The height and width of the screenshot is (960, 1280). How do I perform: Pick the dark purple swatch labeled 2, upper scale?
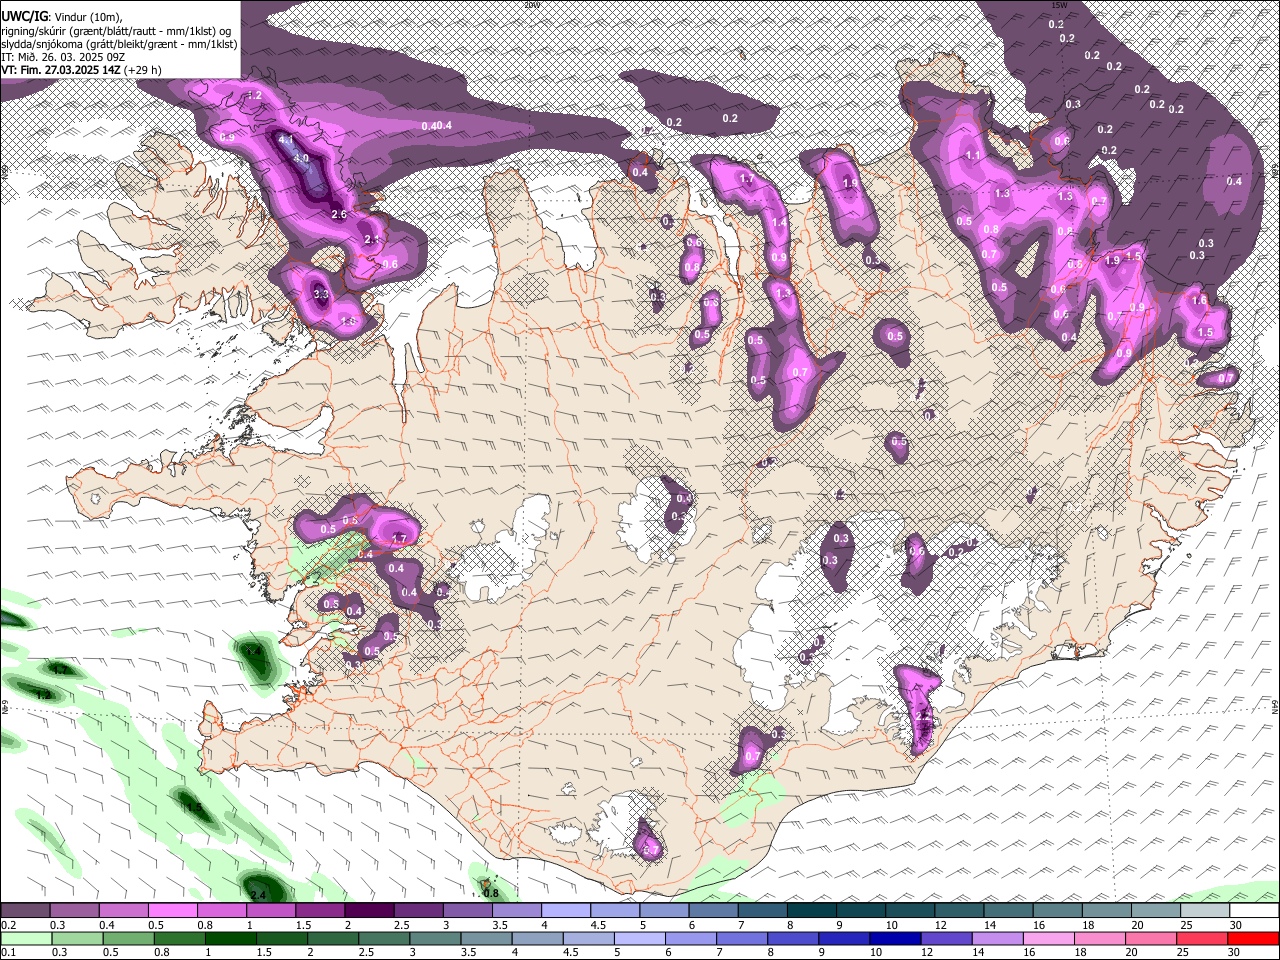(368, 911)
